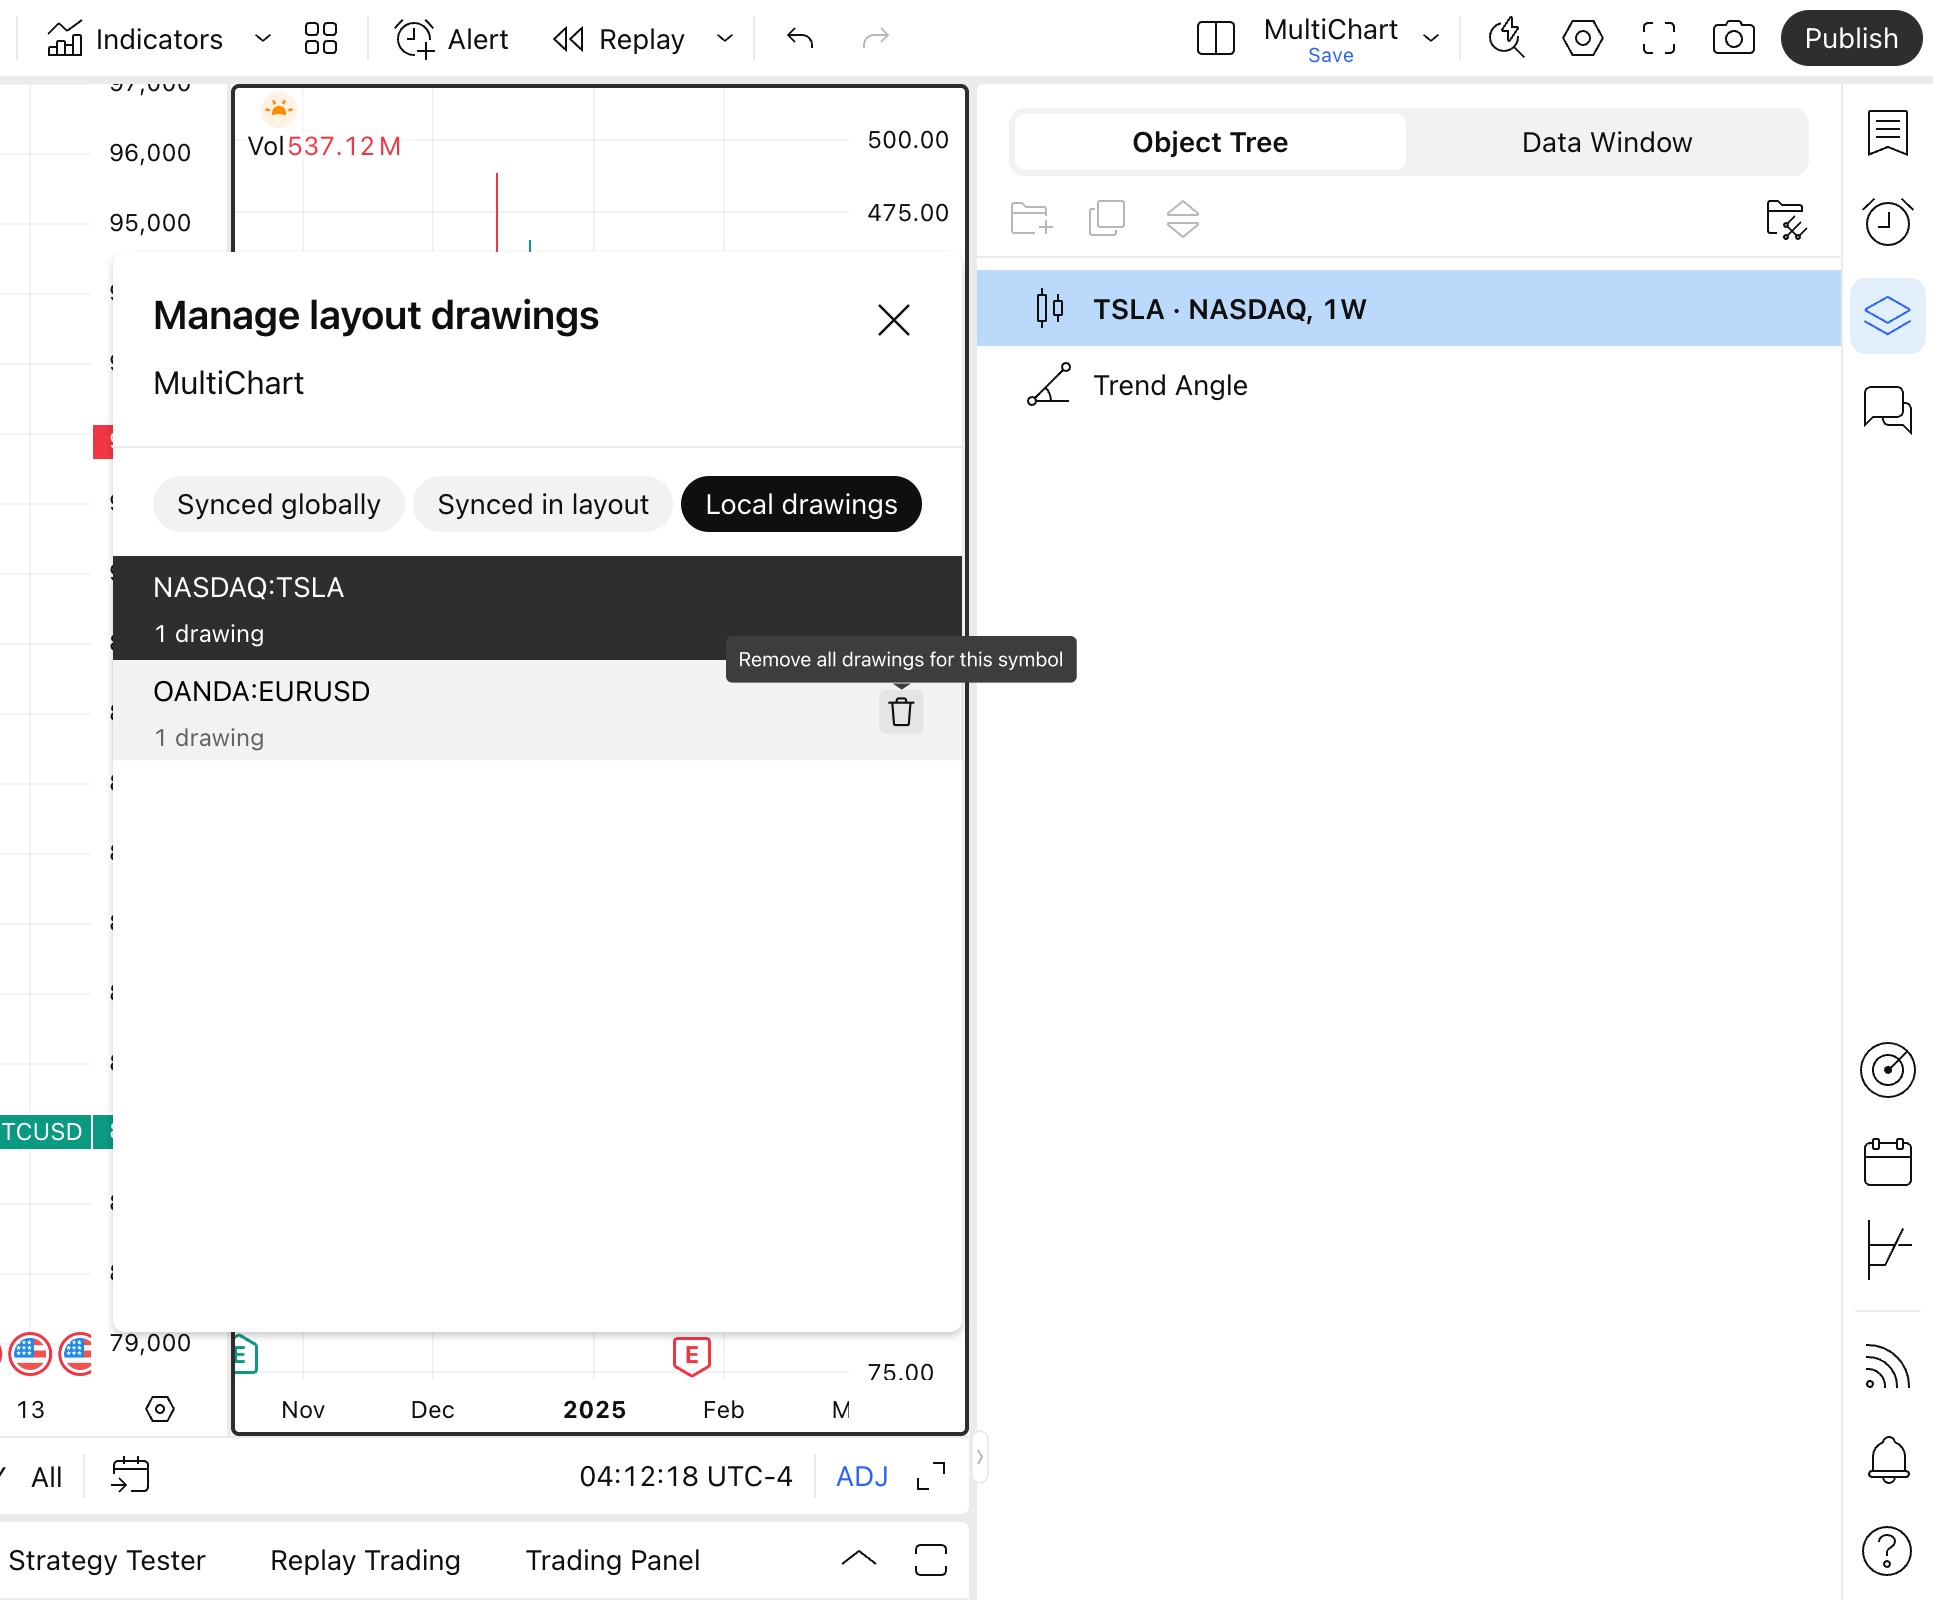The height and width of the screenshot is (1600, 1933).
Task: Open the economic calendar icon in sidebar
Action: [x=1887, y=1162]
